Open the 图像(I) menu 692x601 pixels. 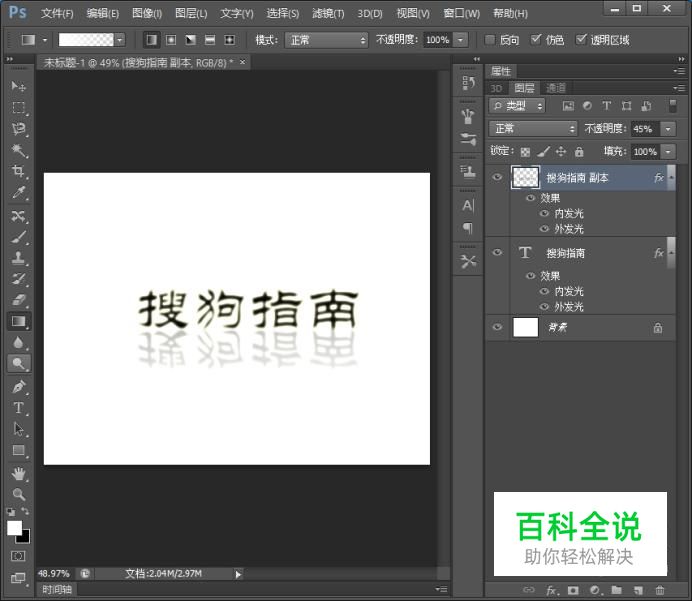tap(147, 14)
